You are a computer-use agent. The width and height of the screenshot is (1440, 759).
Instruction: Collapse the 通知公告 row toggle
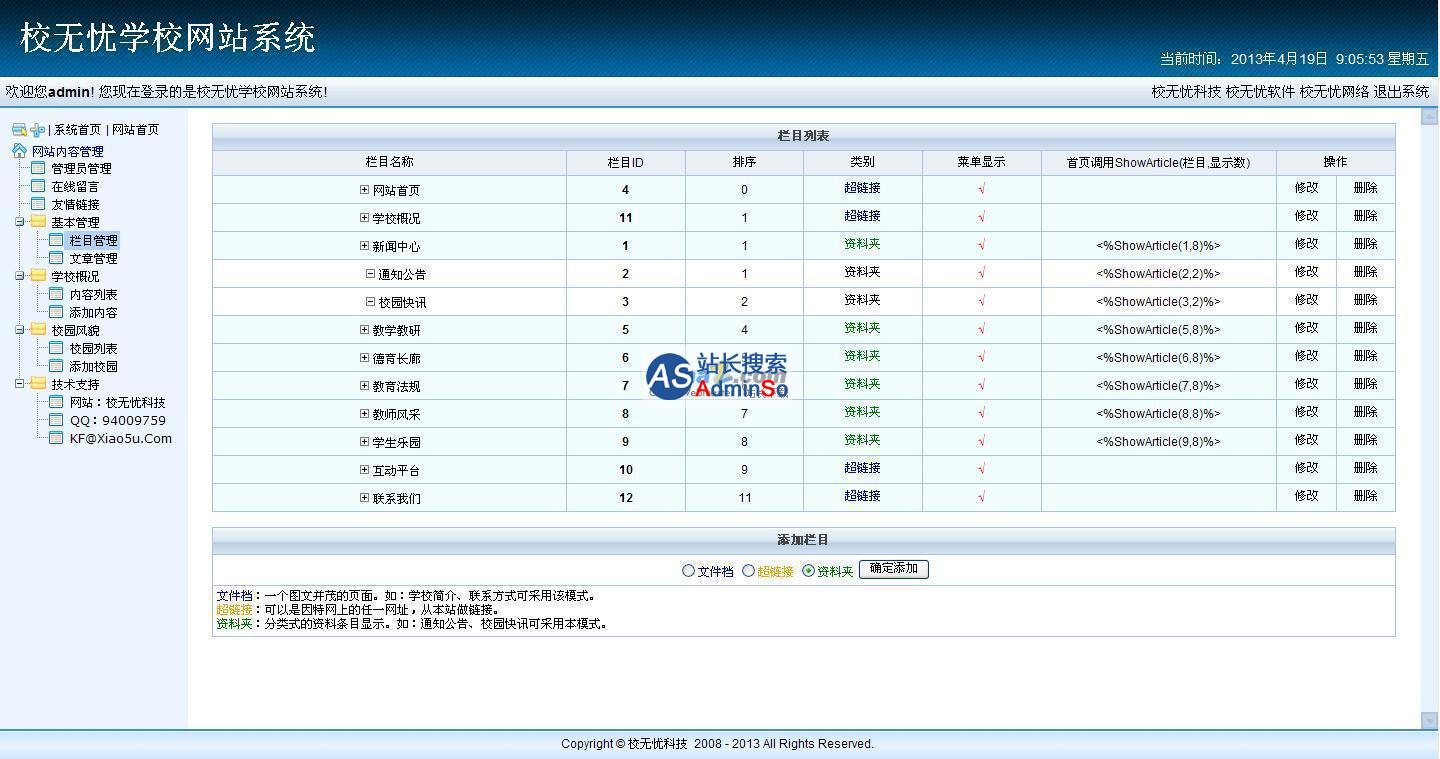[x=370, y=273]
